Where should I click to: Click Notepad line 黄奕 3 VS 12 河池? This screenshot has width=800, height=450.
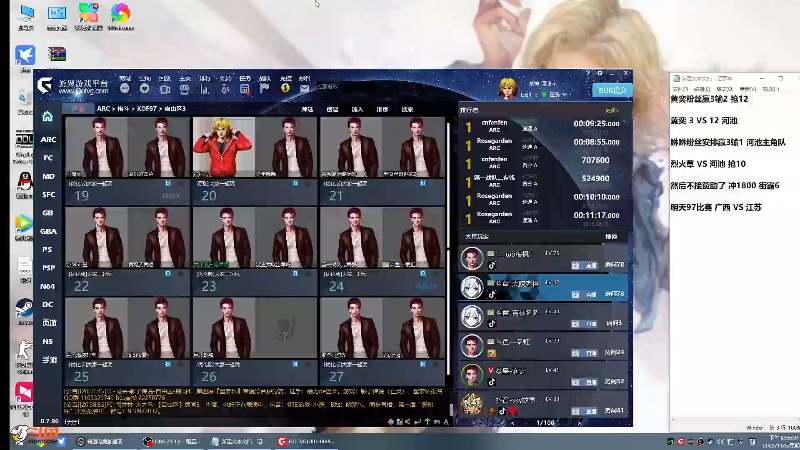click(x=704, y=121)
